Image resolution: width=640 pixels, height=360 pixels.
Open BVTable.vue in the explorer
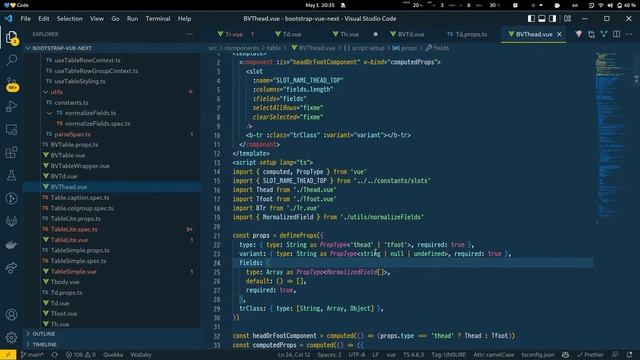pos(68,155)
